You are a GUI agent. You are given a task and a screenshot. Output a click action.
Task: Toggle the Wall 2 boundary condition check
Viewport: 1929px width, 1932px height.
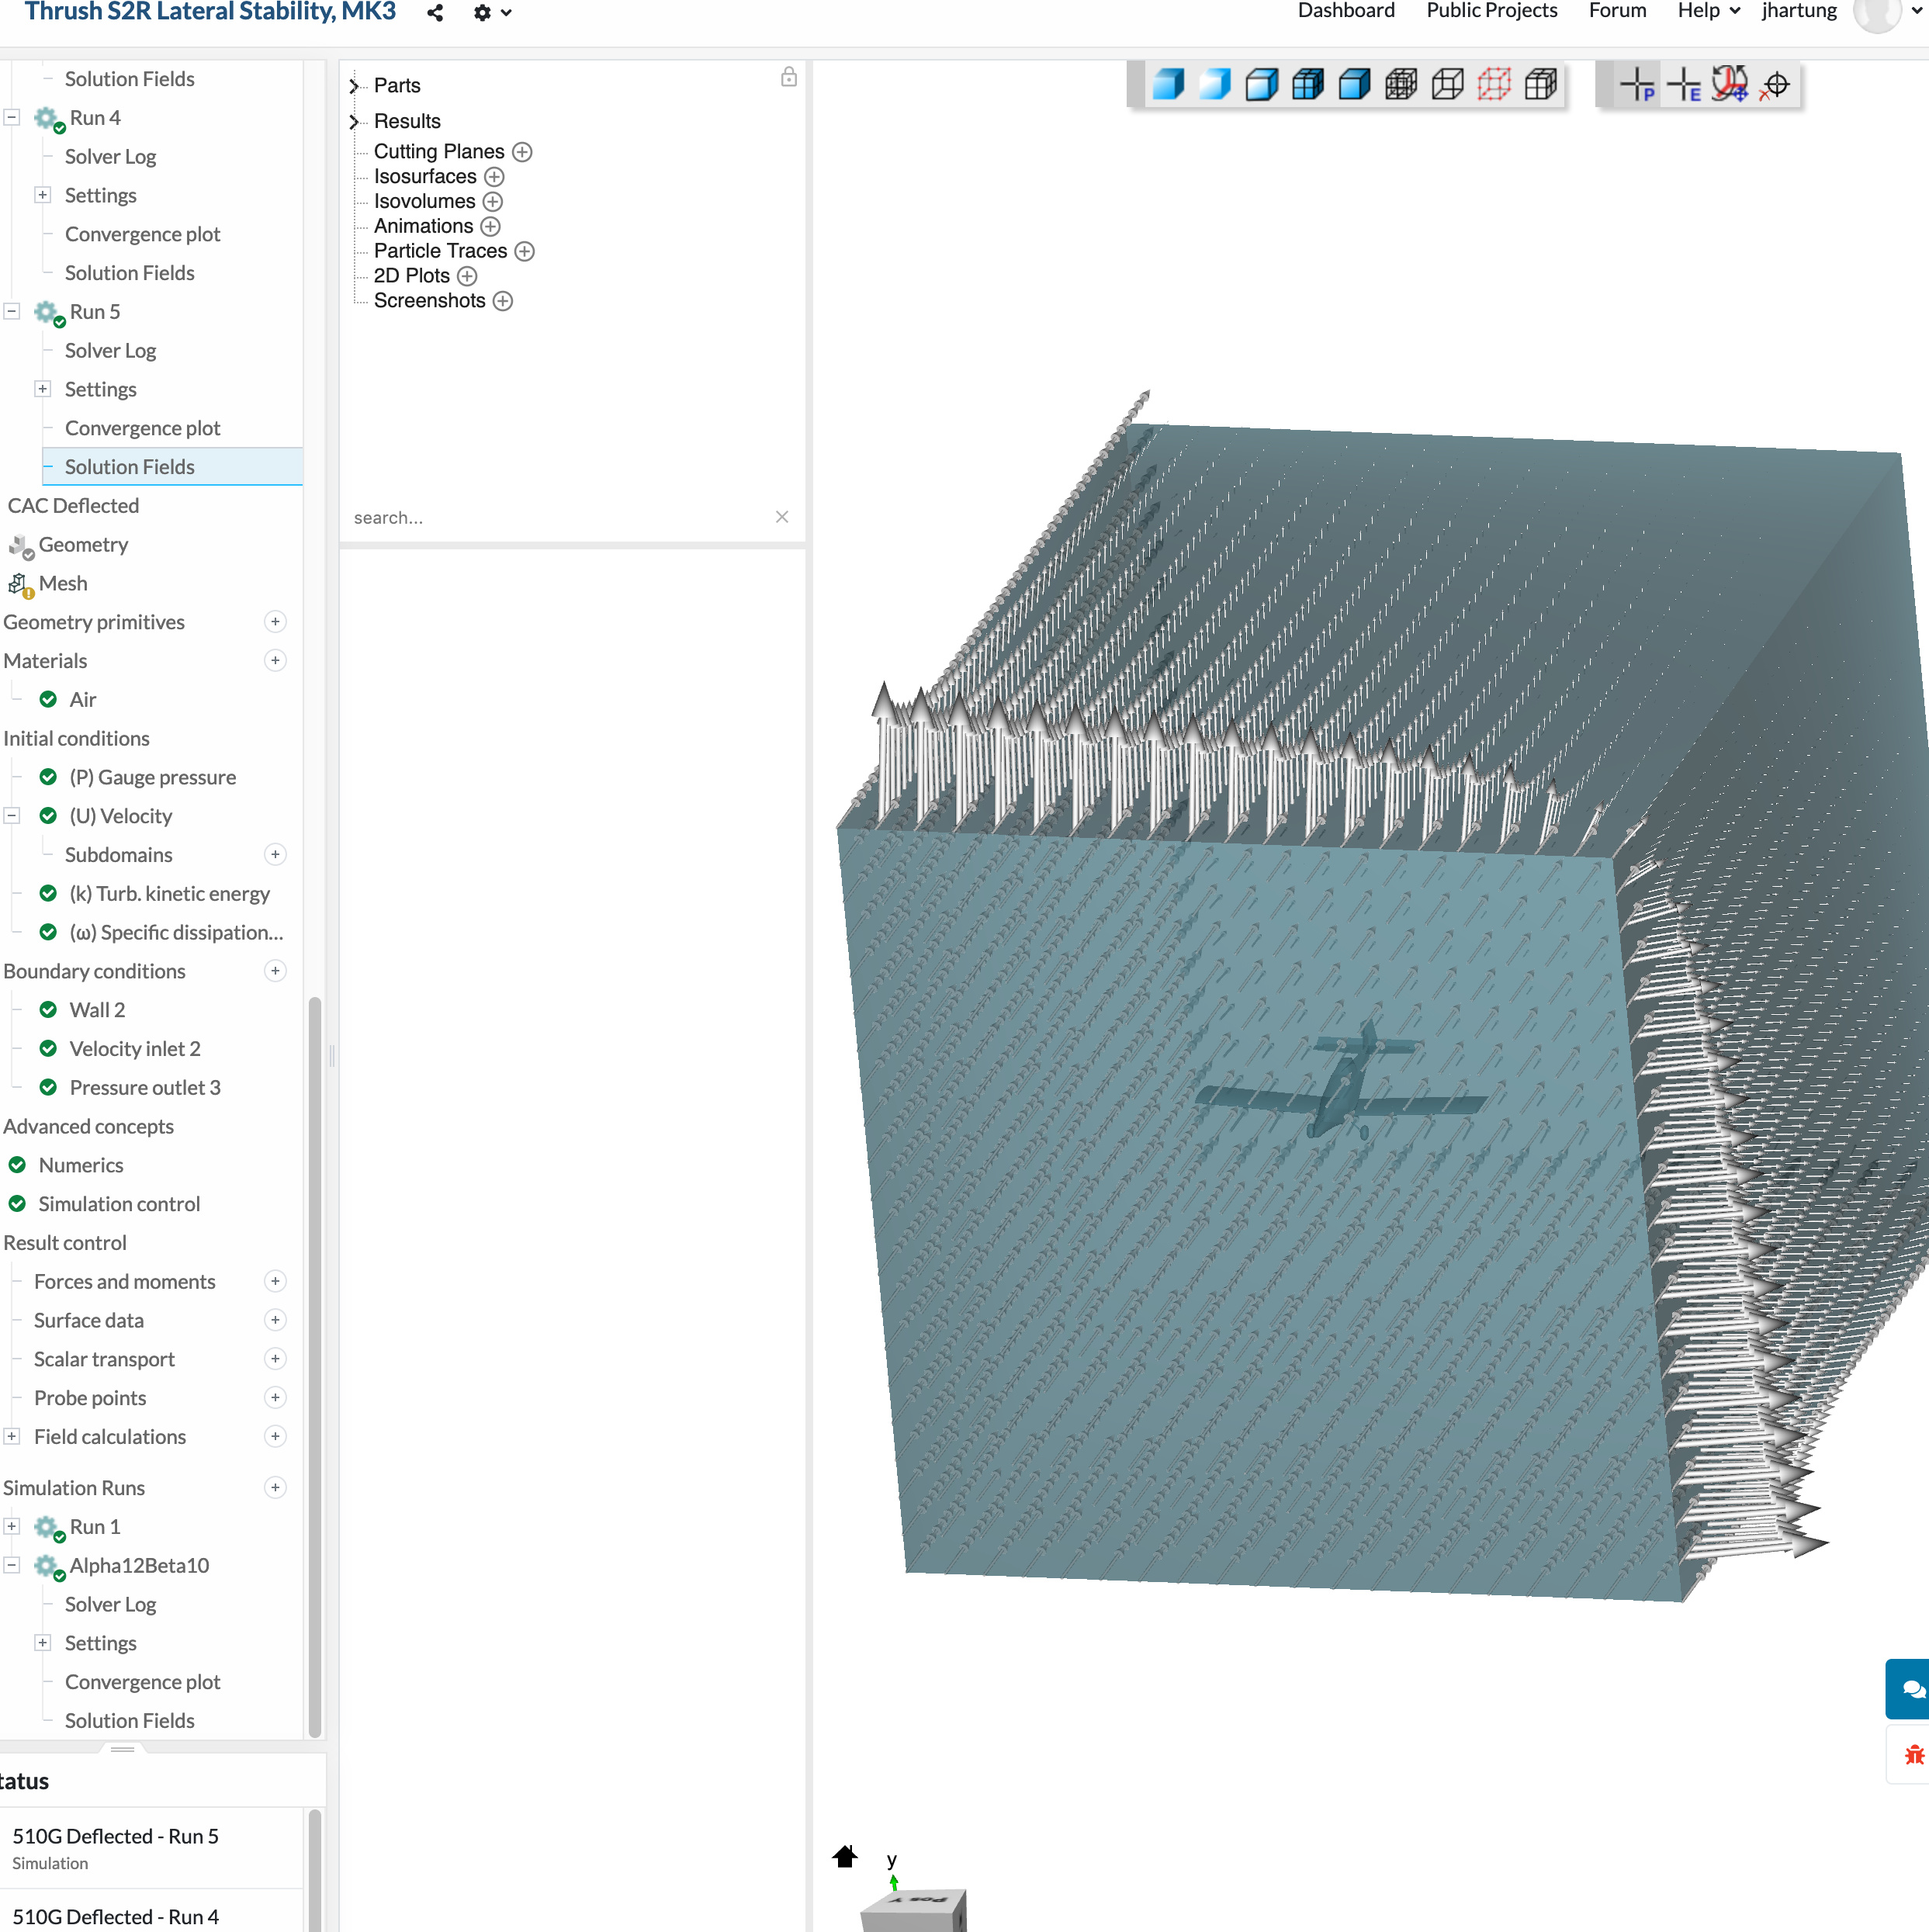[x=48, y=1009]
